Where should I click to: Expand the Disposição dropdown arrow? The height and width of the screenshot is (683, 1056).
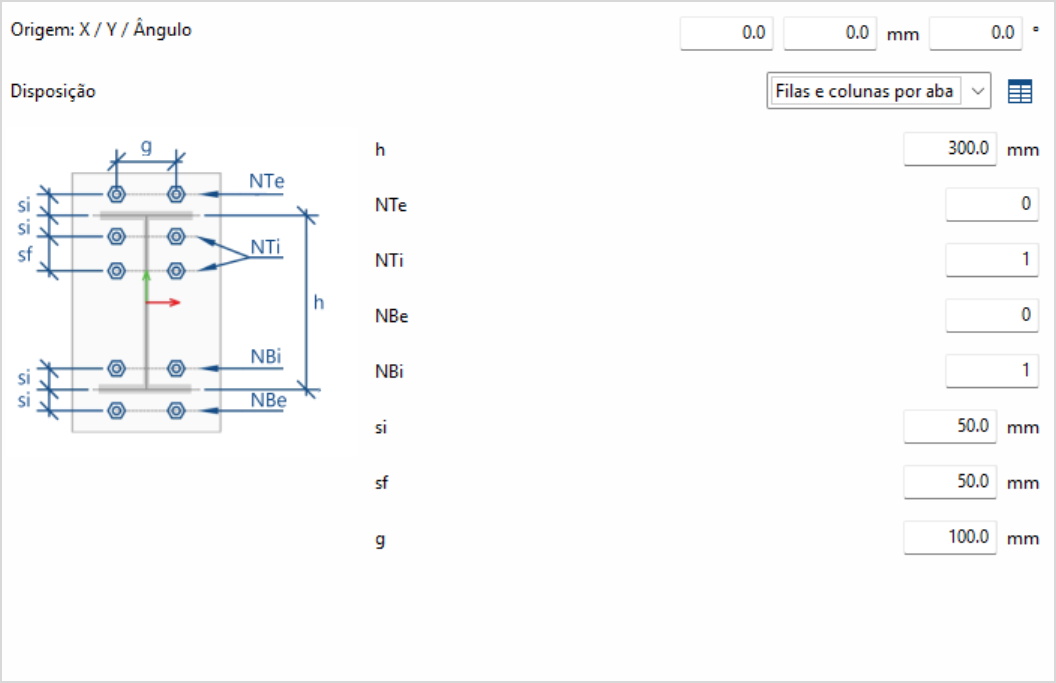coord(978,92)
